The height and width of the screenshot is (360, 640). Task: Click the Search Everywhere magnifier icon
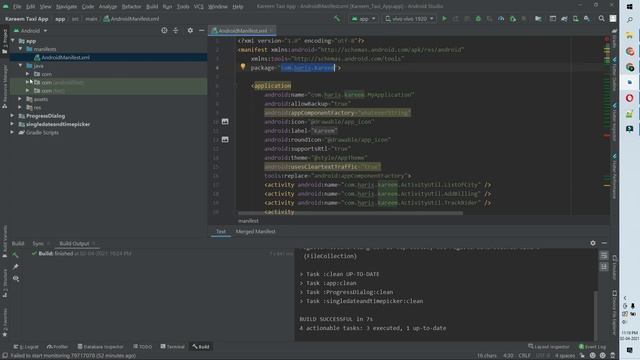601,19
